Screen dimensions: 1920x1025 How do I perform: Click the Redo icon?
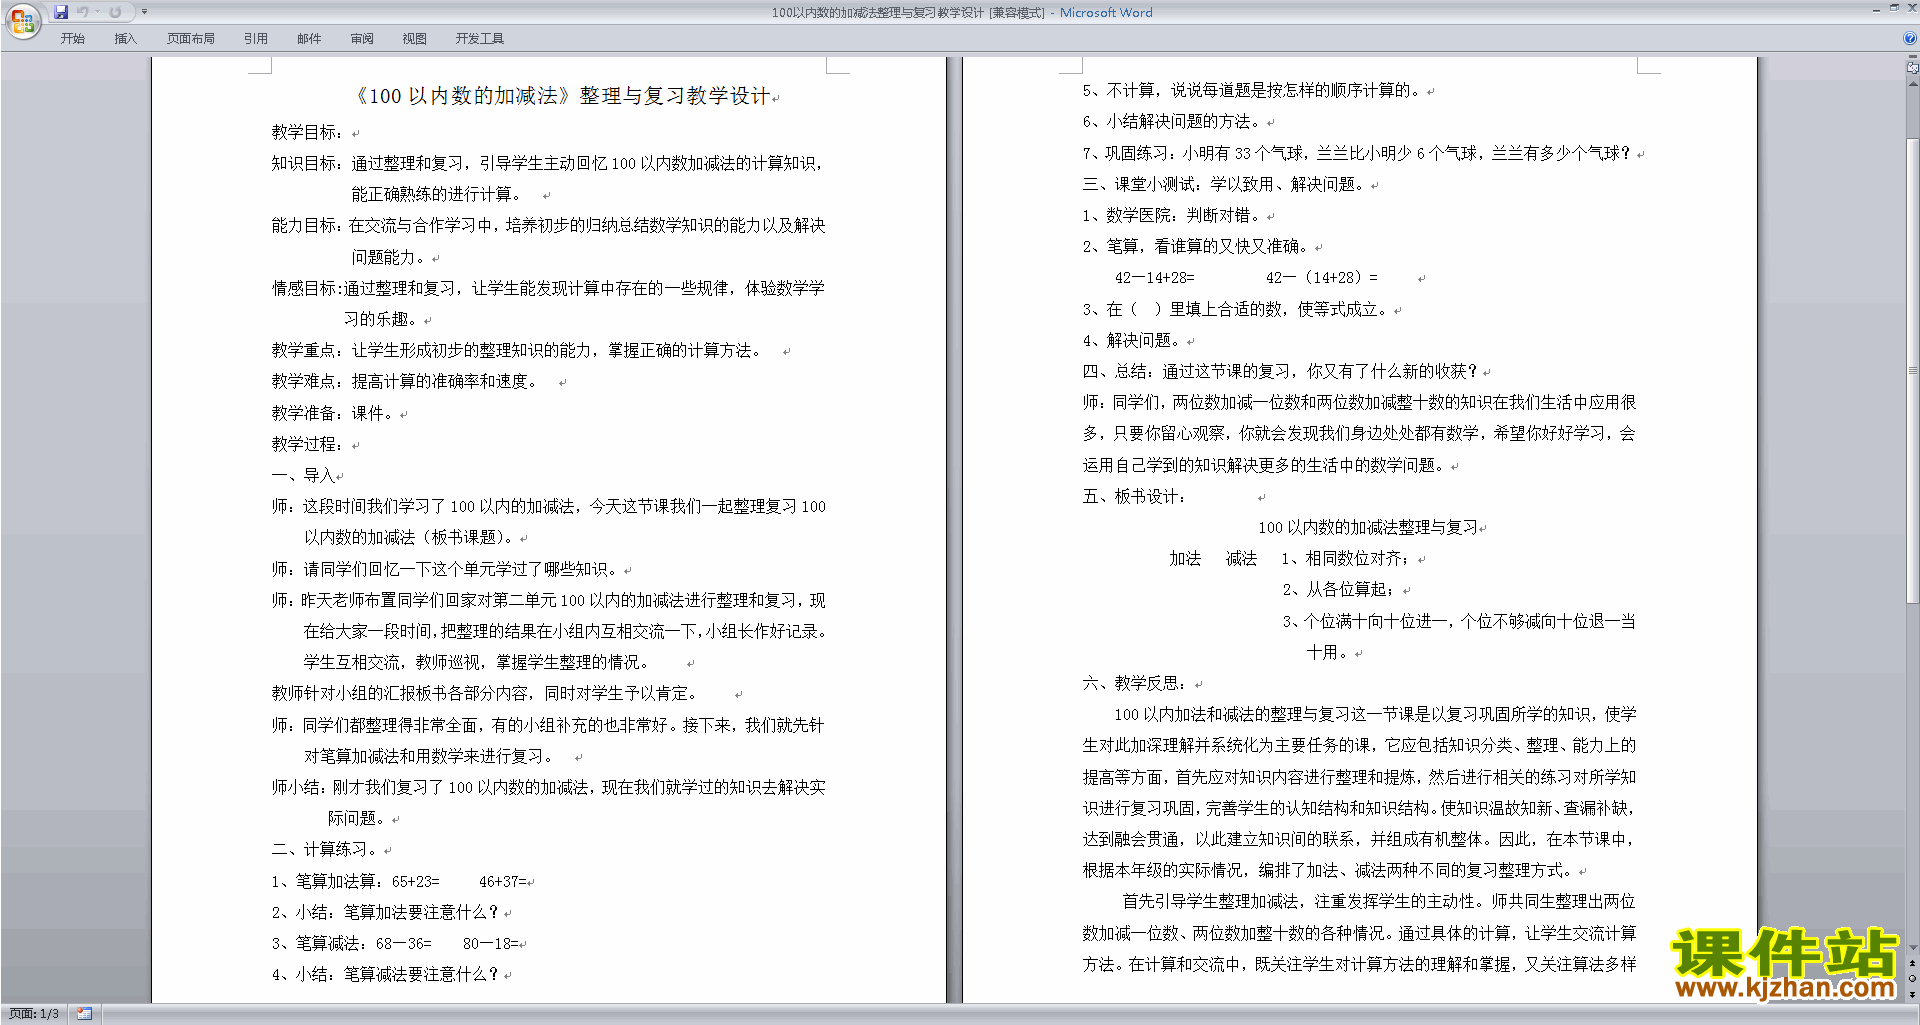[x=115, y=12]
